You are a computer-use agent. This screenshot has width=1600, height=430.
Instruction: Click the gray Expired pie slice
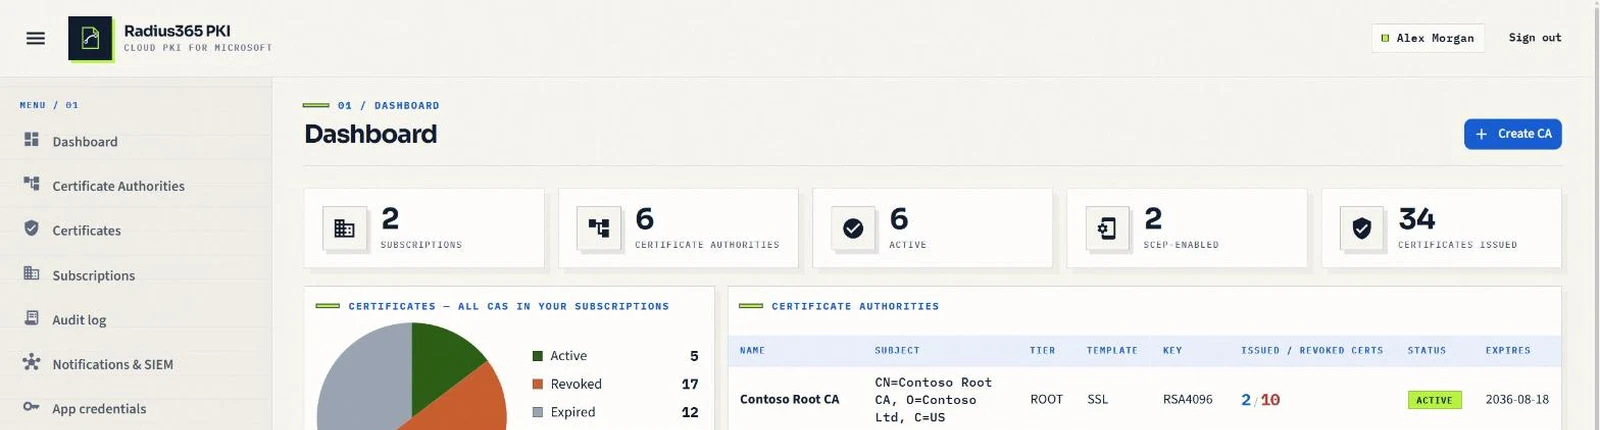[x=365, y=380]
